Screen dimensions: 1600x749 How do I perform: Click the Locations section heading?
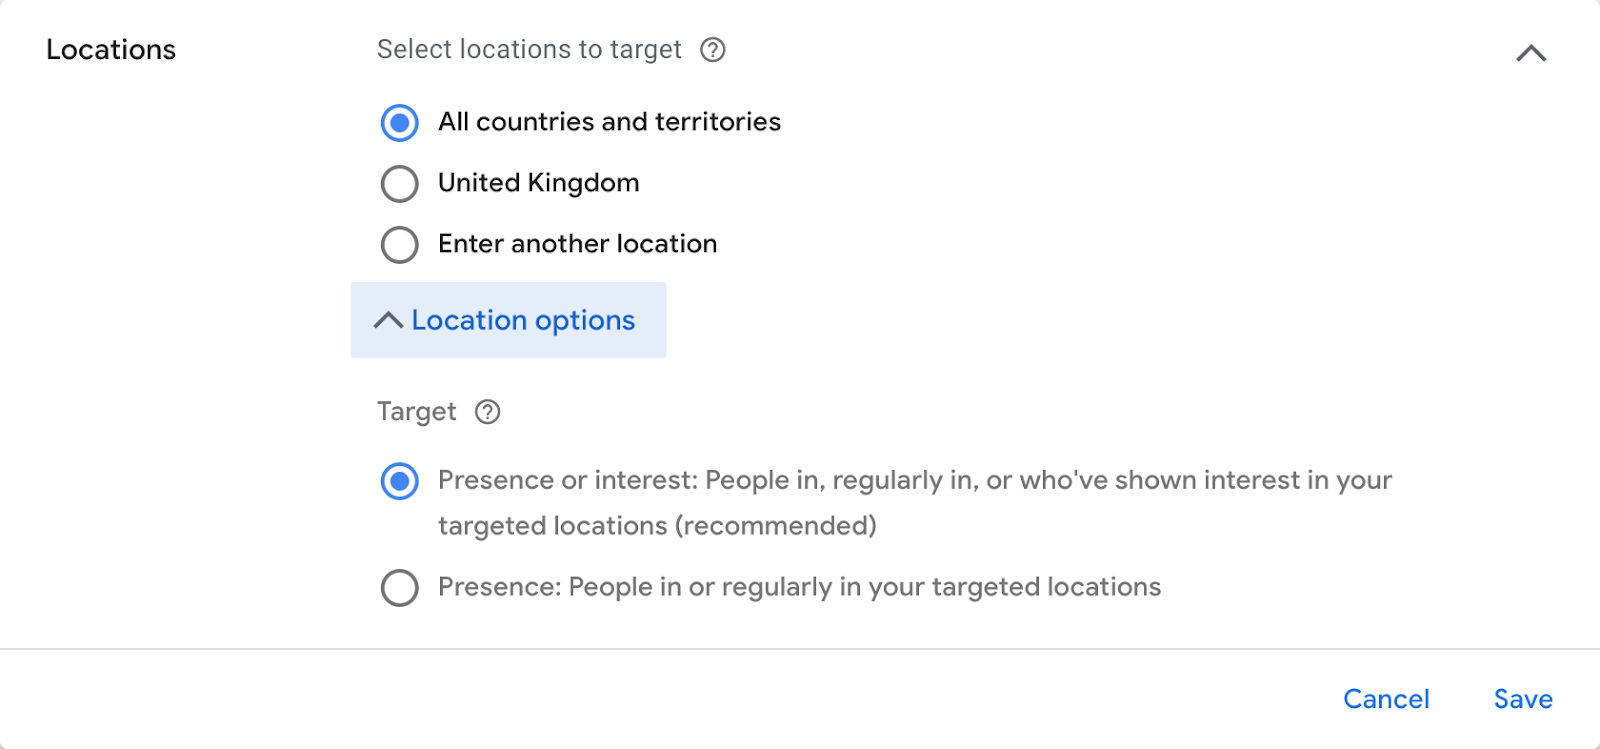[111, 50]
